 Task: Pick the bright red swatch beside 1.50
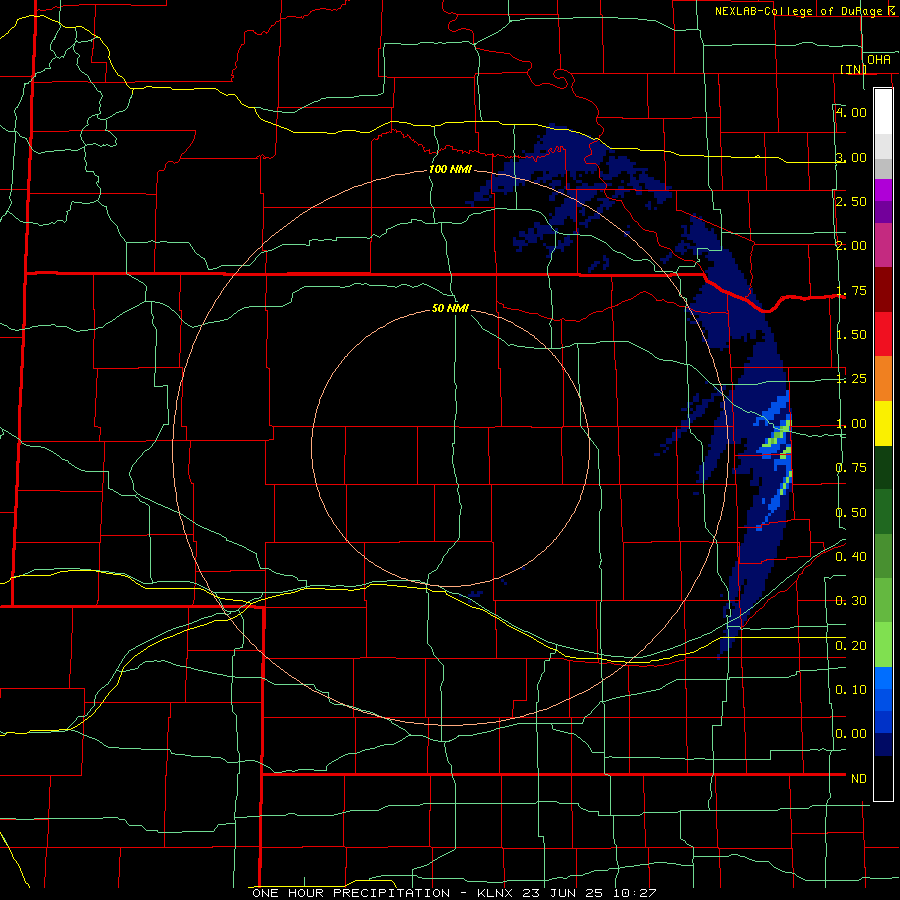click(883, 334)
